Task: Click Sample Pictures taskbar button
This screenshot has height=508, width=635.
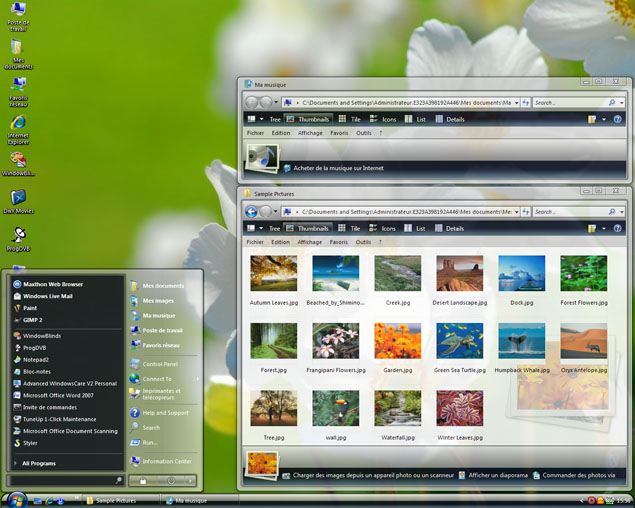Action: tap(121, 501)
